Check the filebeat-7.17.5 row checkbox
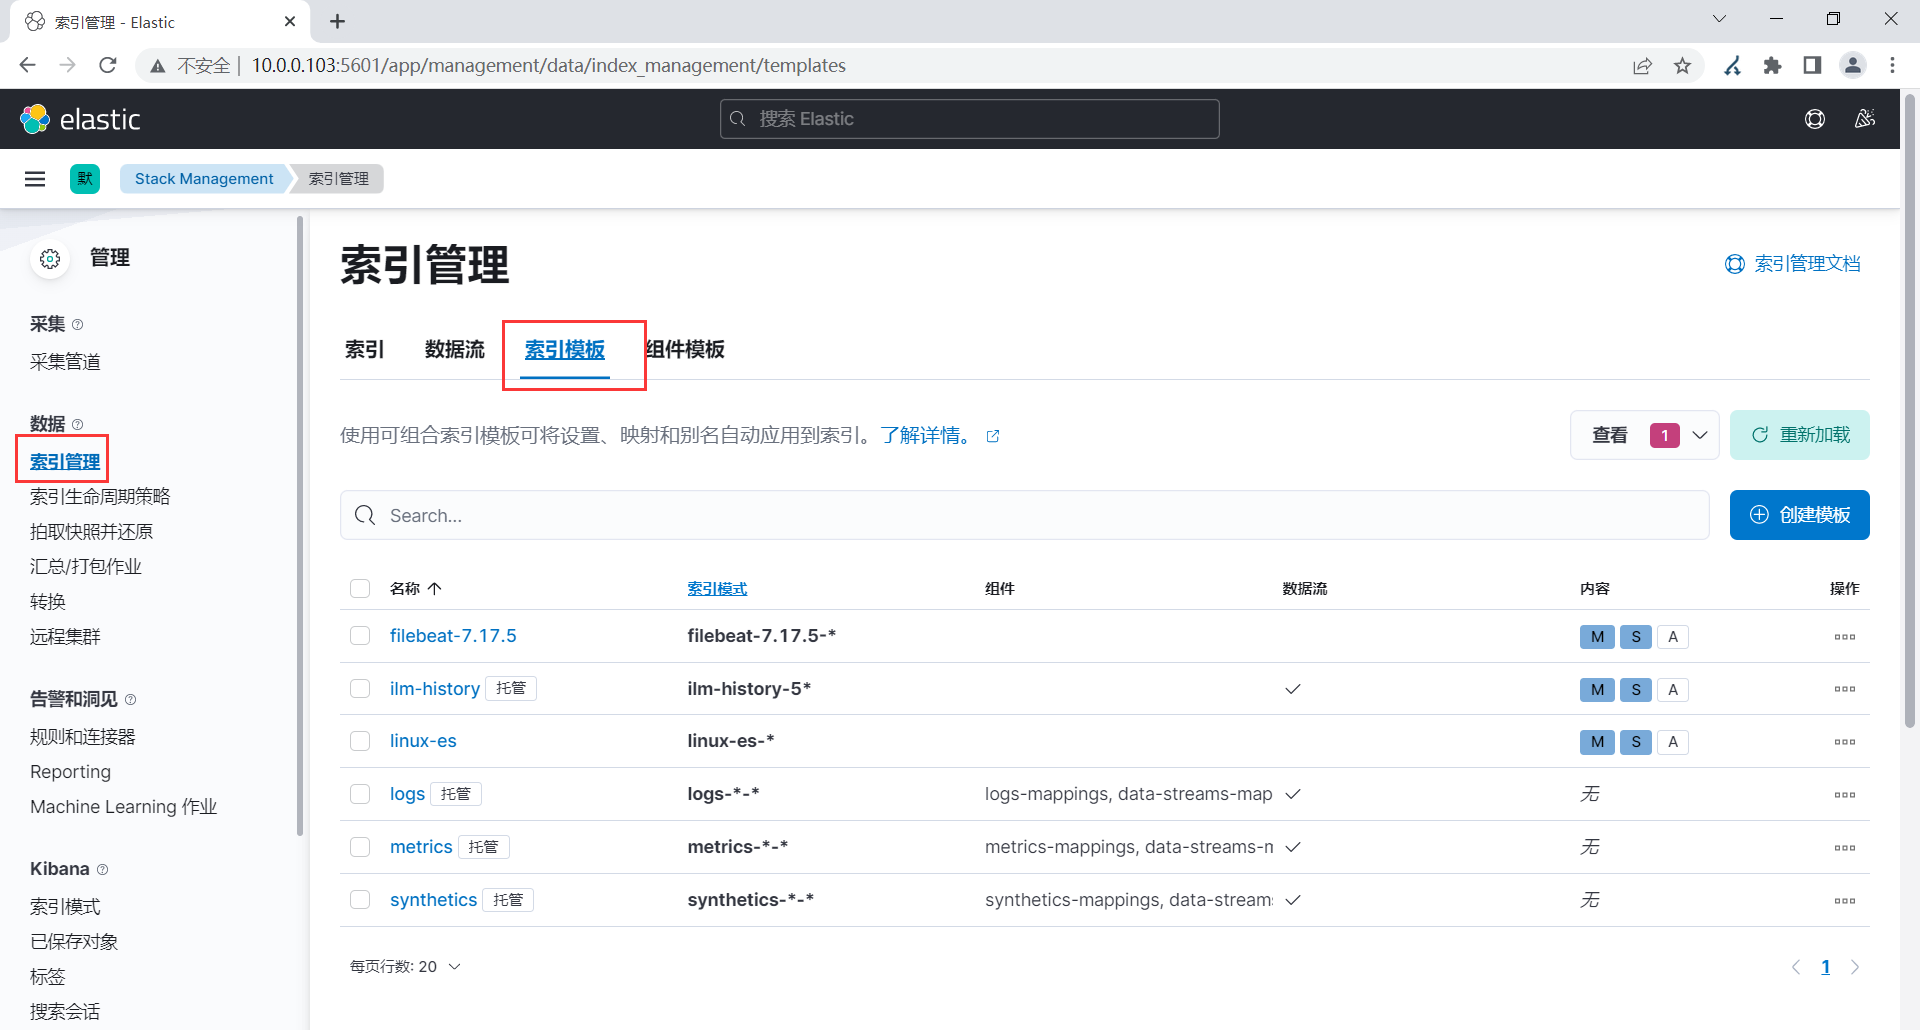 tap(360, 636)
